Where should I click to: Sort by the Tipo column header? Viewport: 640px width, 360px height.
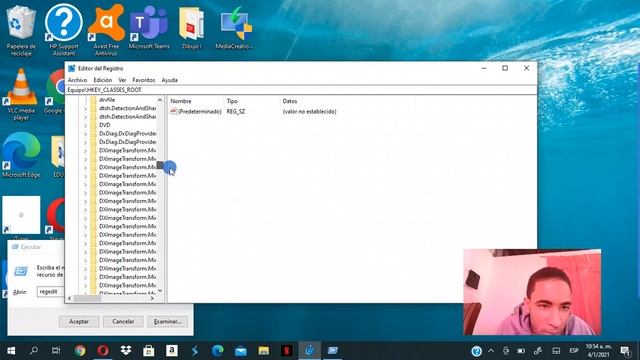click(232, 101)
